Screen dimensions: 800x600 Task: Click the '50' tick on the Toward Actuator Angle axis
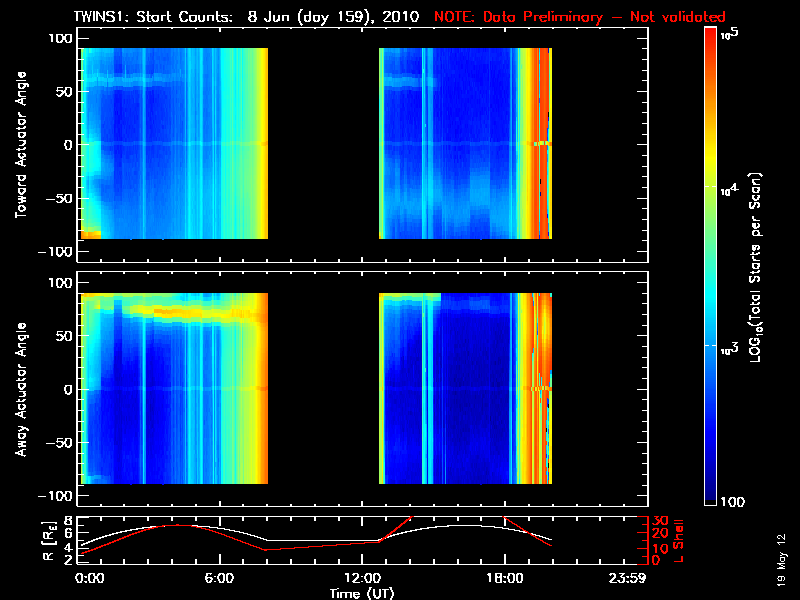coord(65,92)
